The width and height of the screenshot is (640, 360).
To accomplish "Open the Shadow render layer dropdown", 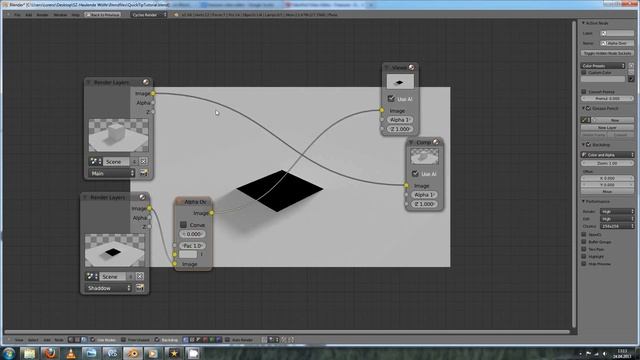I will click(x=109, y=288).
